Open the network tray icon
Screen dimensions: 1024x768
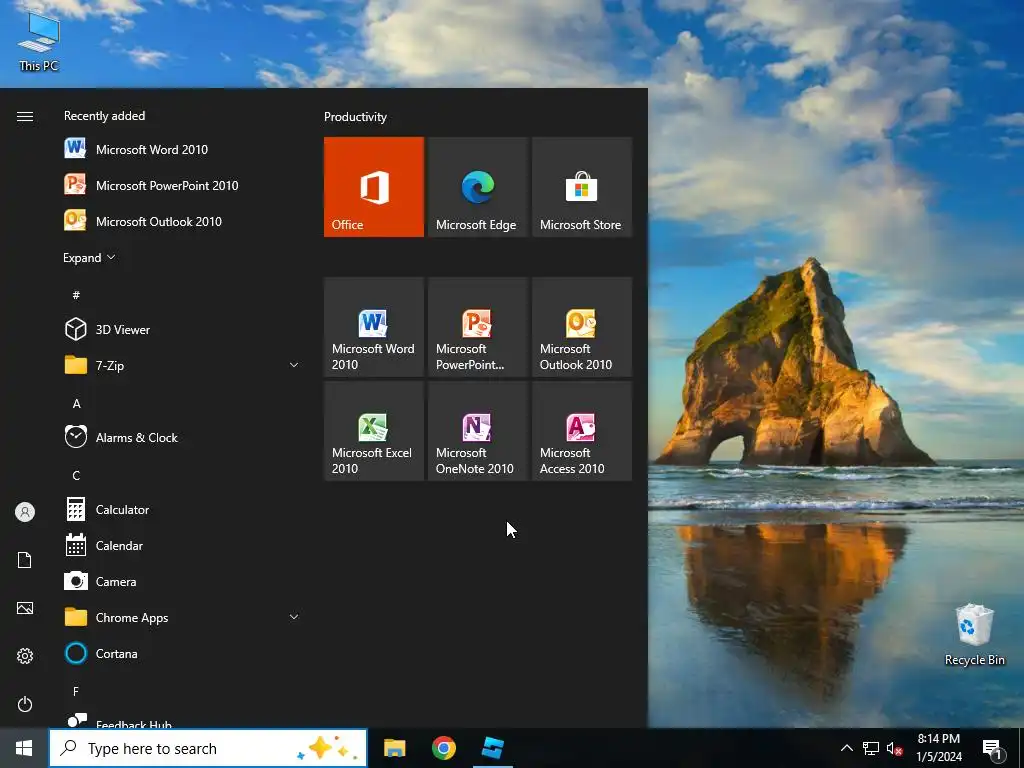pos(871,748)
